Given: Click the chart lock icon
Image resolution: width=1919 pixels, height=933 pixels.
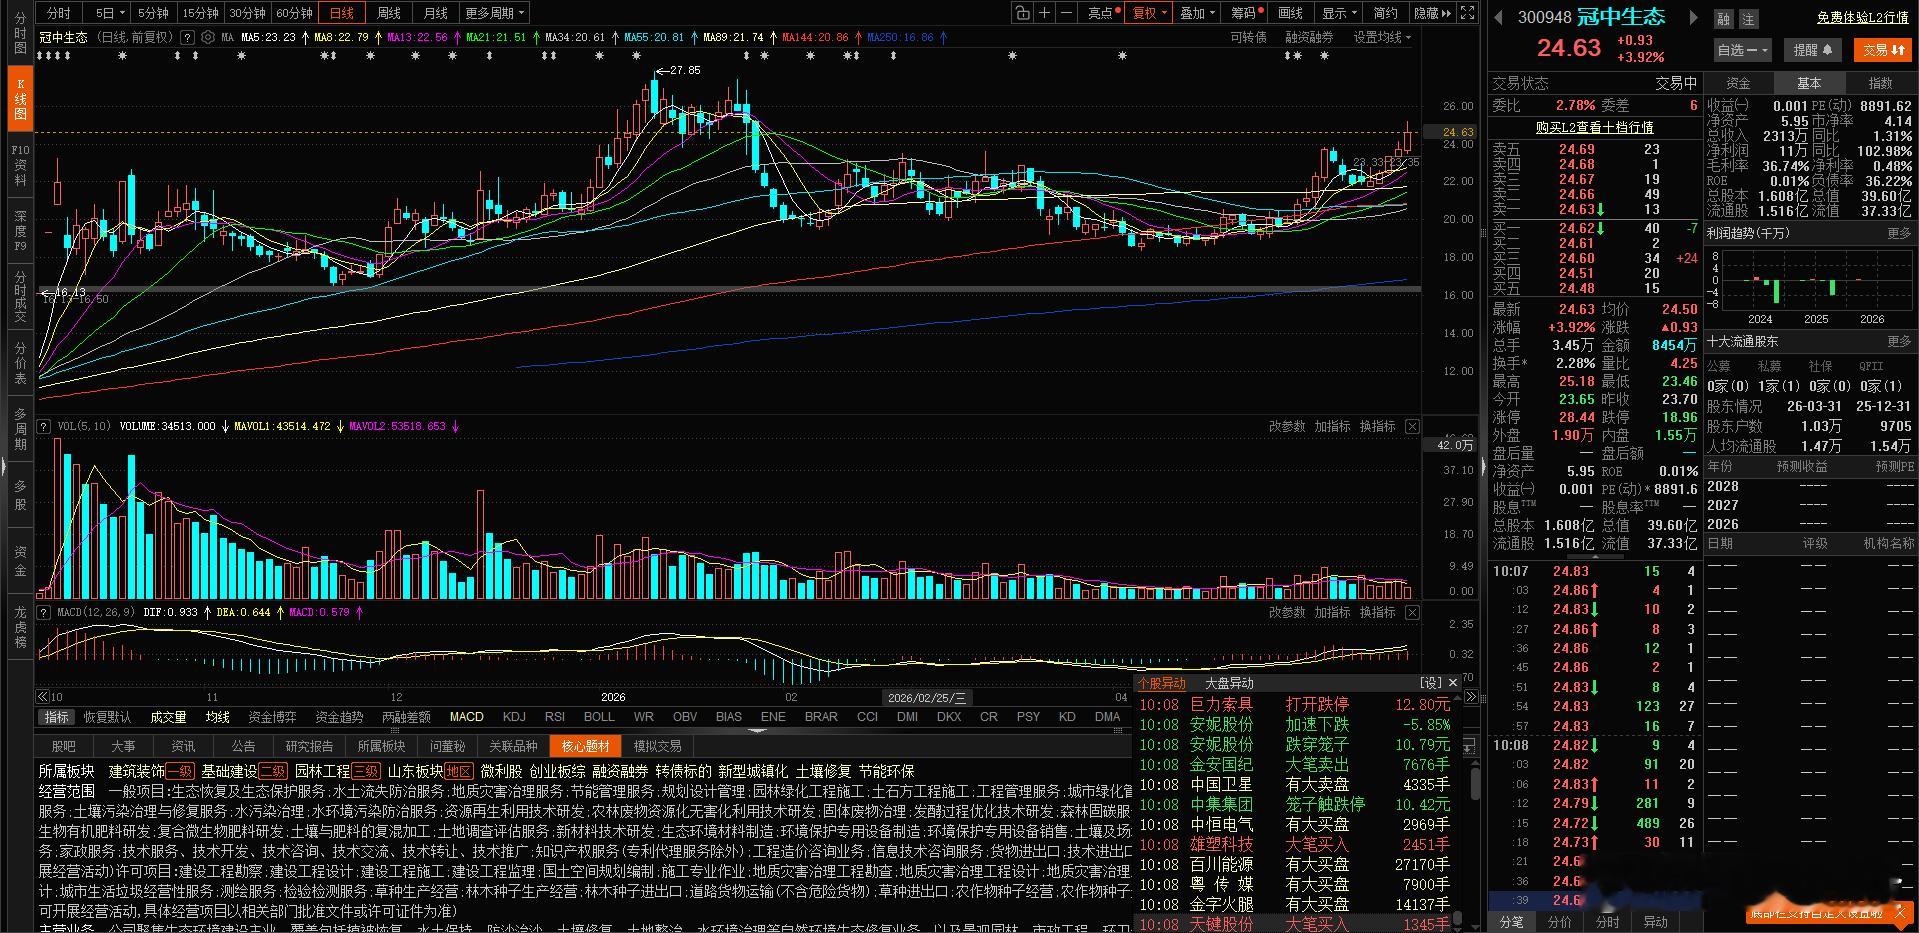Looking at the screenshot, I should 1022,13.
